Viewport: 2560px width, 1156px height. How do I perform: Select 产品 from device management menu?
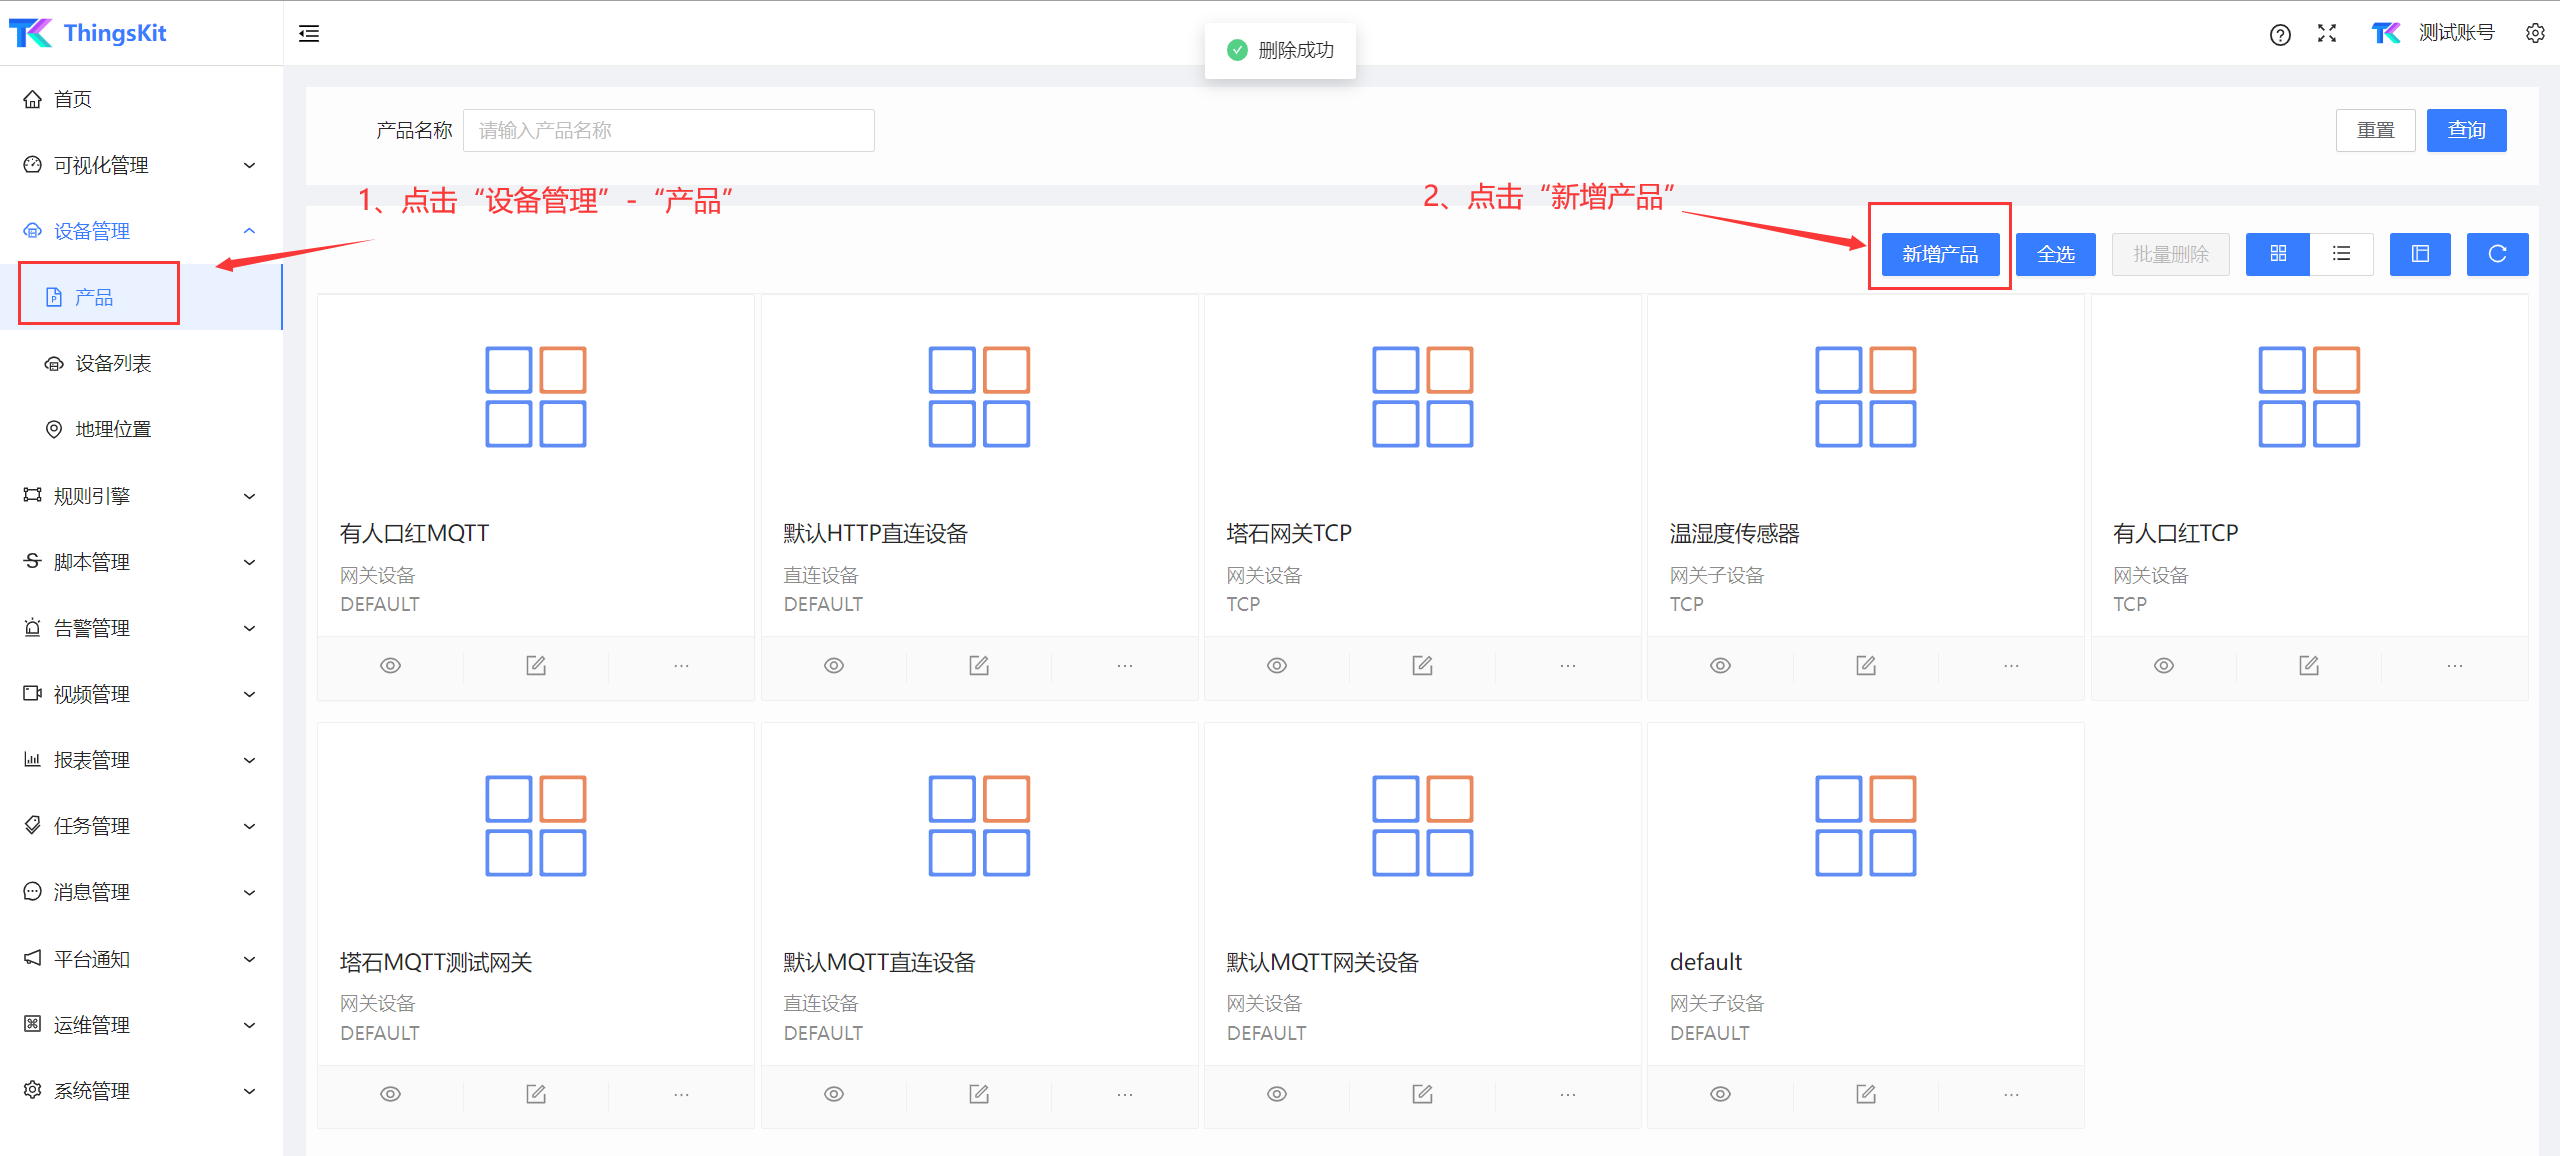pos(93,297)
